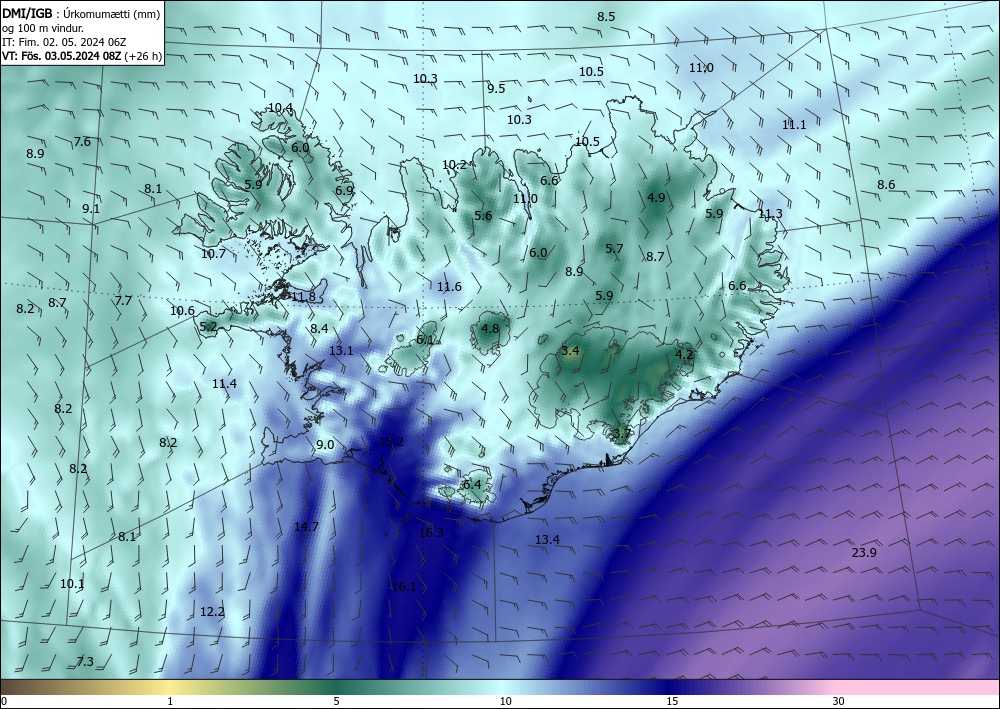Click the 10.1 value on the map
1000x709 pixels.
tap(72, 584)
